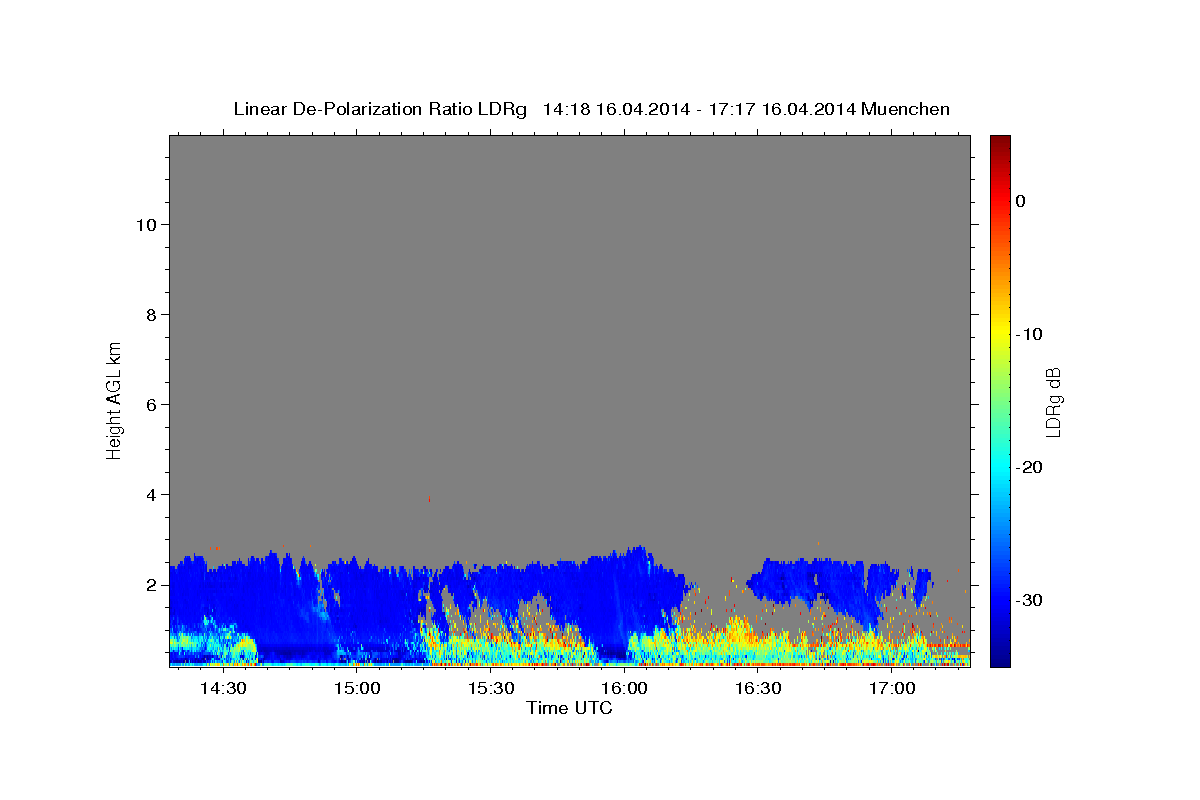The height and width of the screenshot is (800, 1200).
Task: Click the 16:00 time tick label
Action: point(625,688)
